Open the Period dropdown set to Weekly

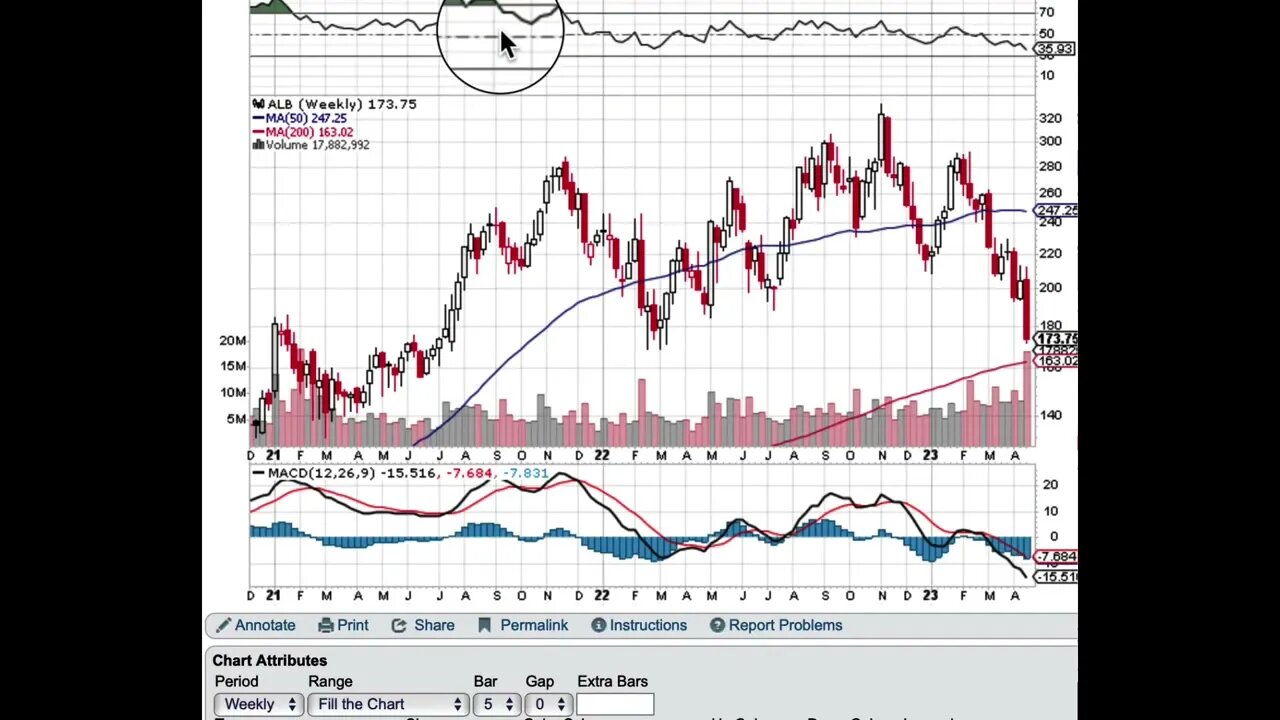pyautogui.click(x=258, y=704)
